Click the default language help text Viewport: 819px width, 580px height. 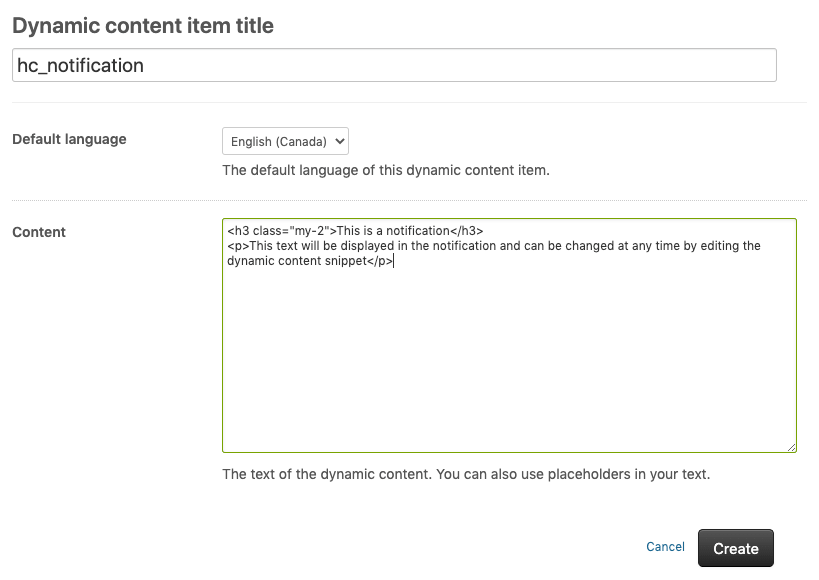pyautogui.click(x=385, y=170)
